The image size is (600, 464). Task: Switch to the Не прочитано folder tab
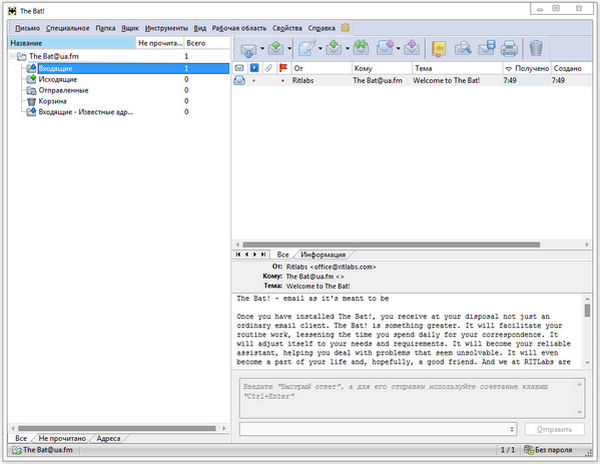click(62, 438)
